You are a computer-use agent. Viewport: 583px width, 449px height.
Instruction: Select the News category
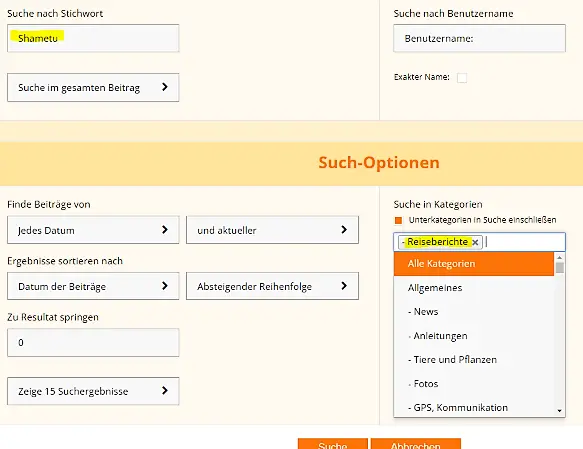pos(474,311)
